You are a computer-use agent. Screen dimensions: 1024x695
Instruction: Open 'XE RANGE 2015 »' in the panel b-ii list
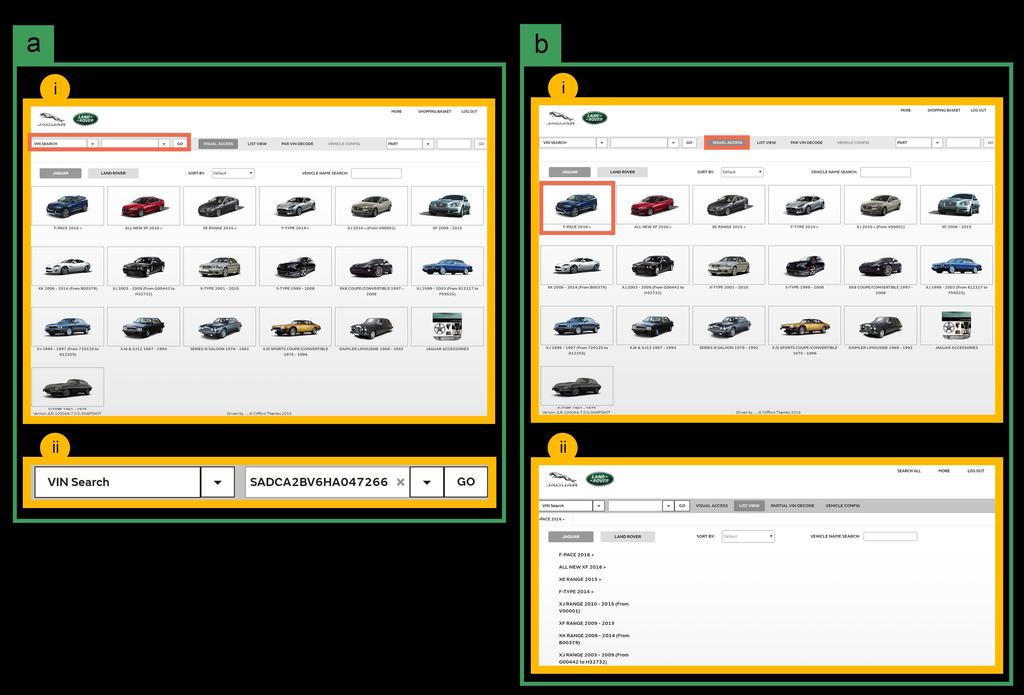coord(580,579)
